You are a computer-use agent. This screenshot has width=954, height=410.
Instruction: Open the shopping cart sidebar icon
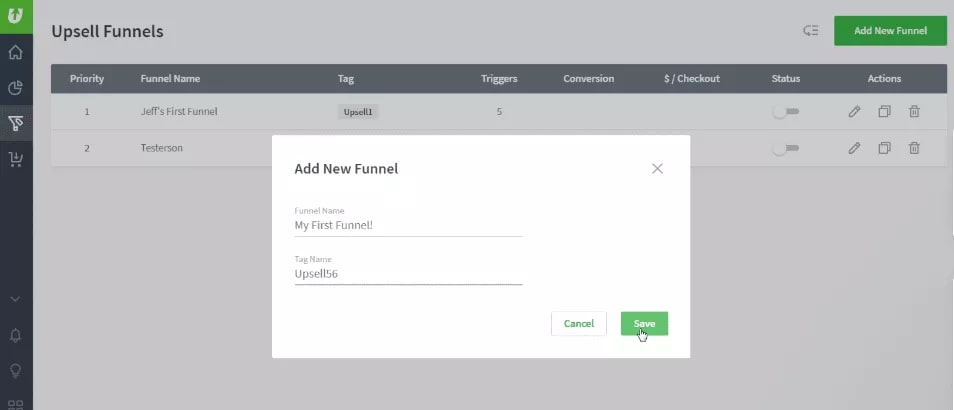point(16,158)
